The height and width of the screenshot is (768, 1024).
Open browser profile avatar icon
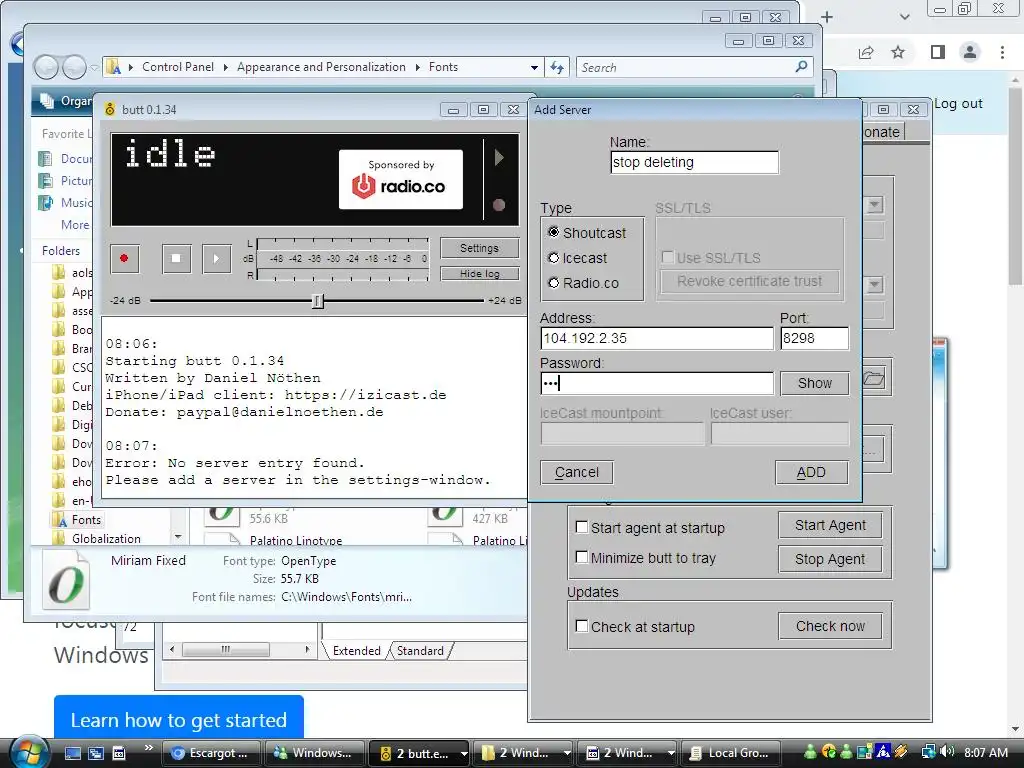pyautogui.click(x=970, y=52)
